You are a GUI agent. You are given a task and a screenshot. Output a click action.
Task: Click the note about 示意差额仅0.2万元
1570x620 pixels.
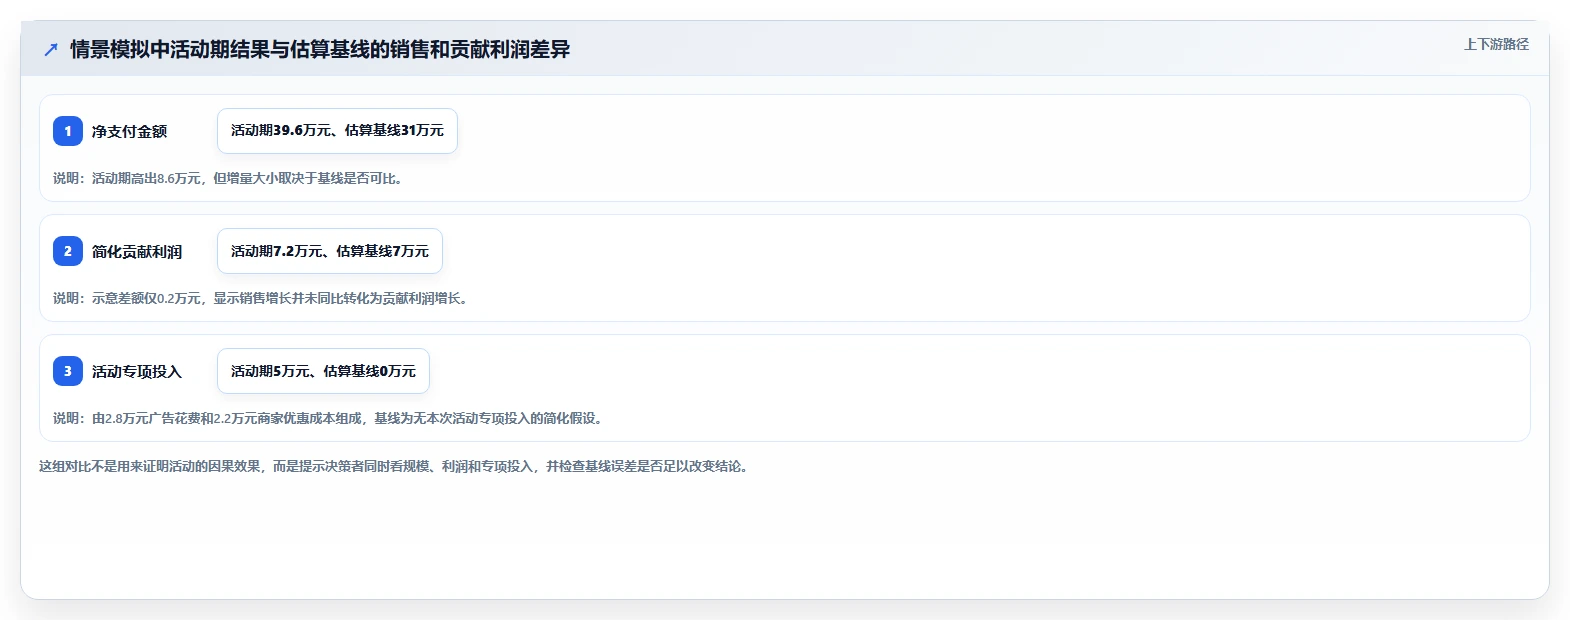coord(263,298)
